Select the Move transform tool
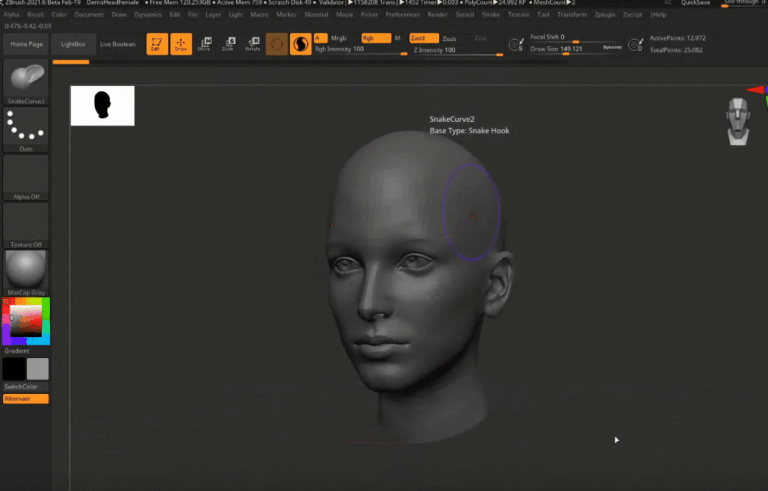 [205, 44]
